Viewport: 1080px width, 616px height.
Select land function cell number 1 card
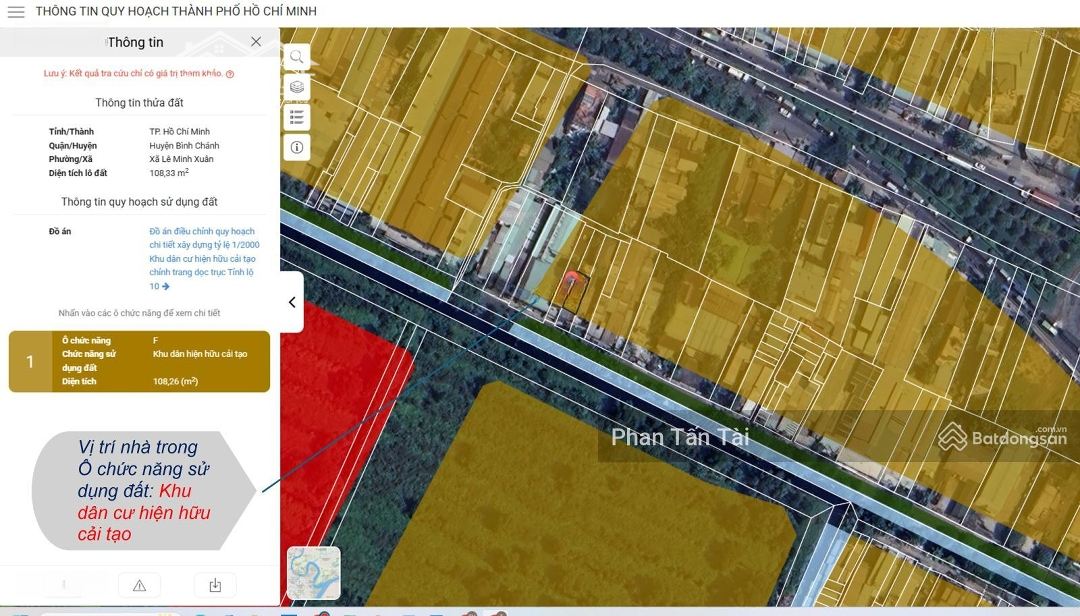click(139, 361)
